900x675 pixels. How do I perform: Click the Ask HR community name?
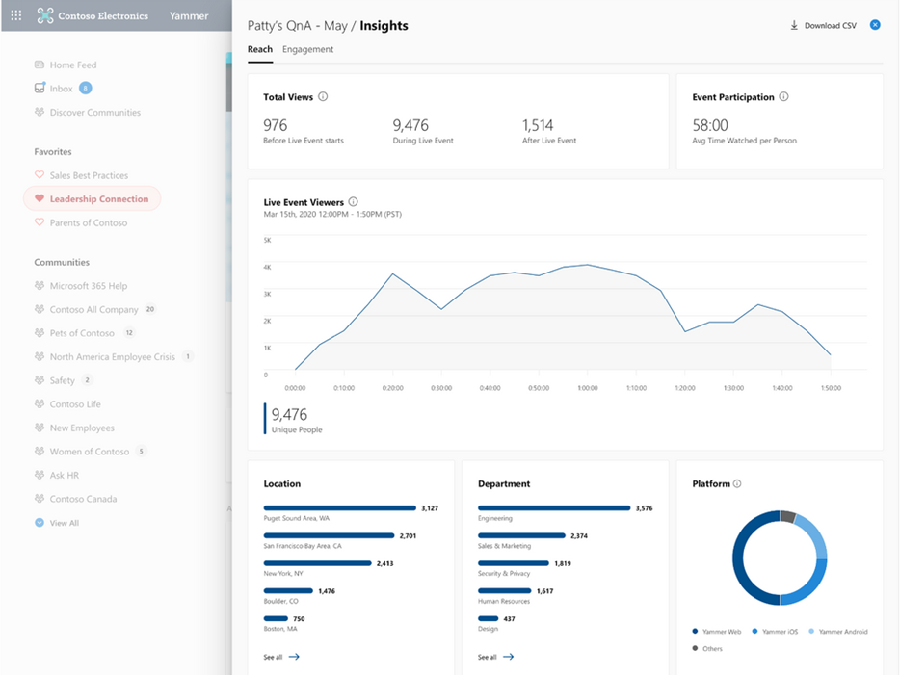[64, 475]
